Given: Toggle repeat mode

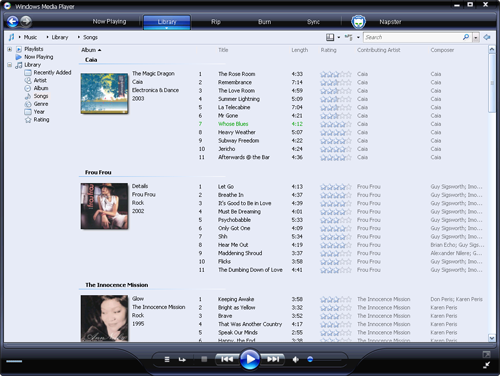Looking at the screenshot, I should point(182,359).
